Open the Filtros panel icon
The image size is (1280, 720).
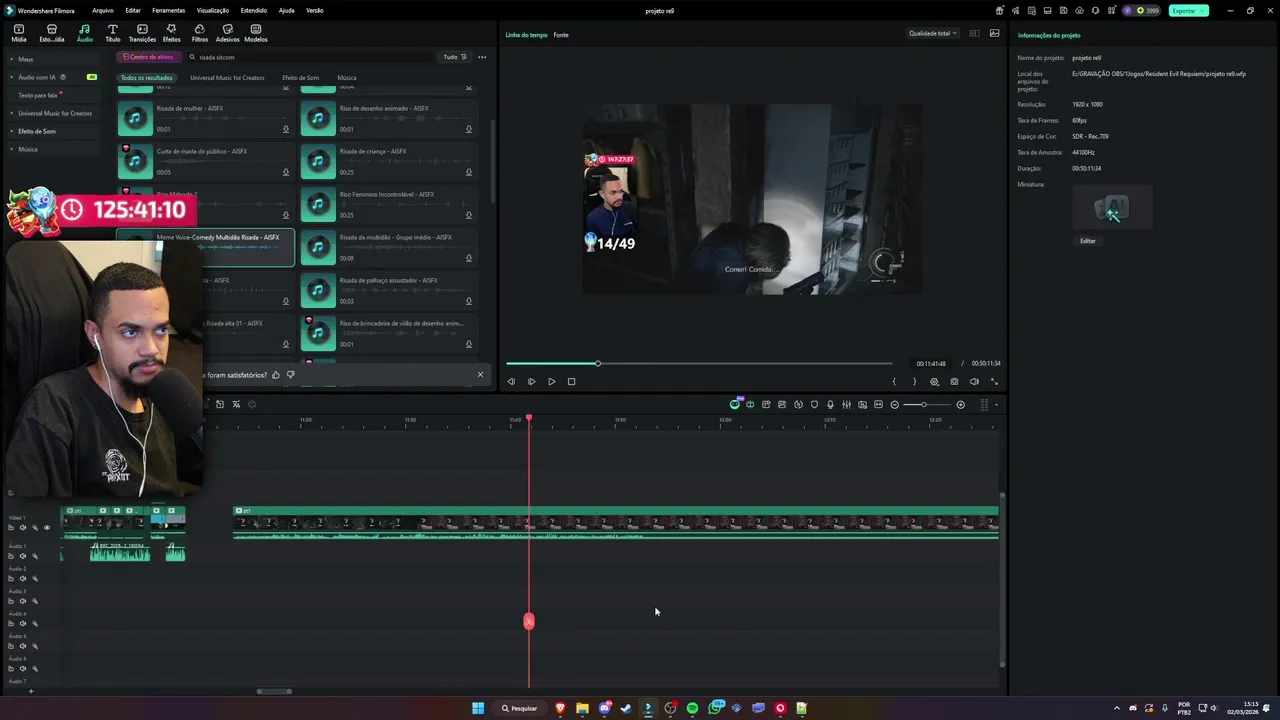(x=200, y=33)
